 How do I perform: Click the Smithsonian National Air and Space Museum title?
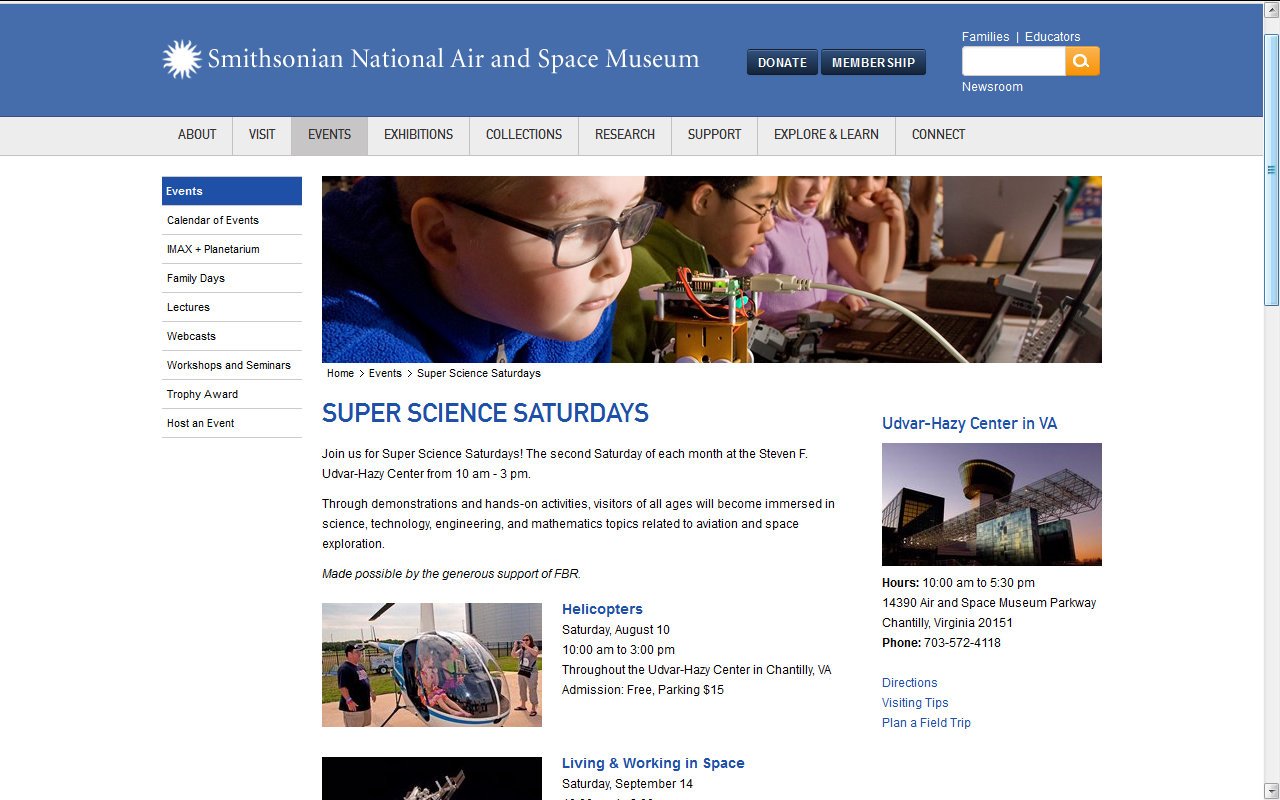pyautogui.click(x=453, y=59)
